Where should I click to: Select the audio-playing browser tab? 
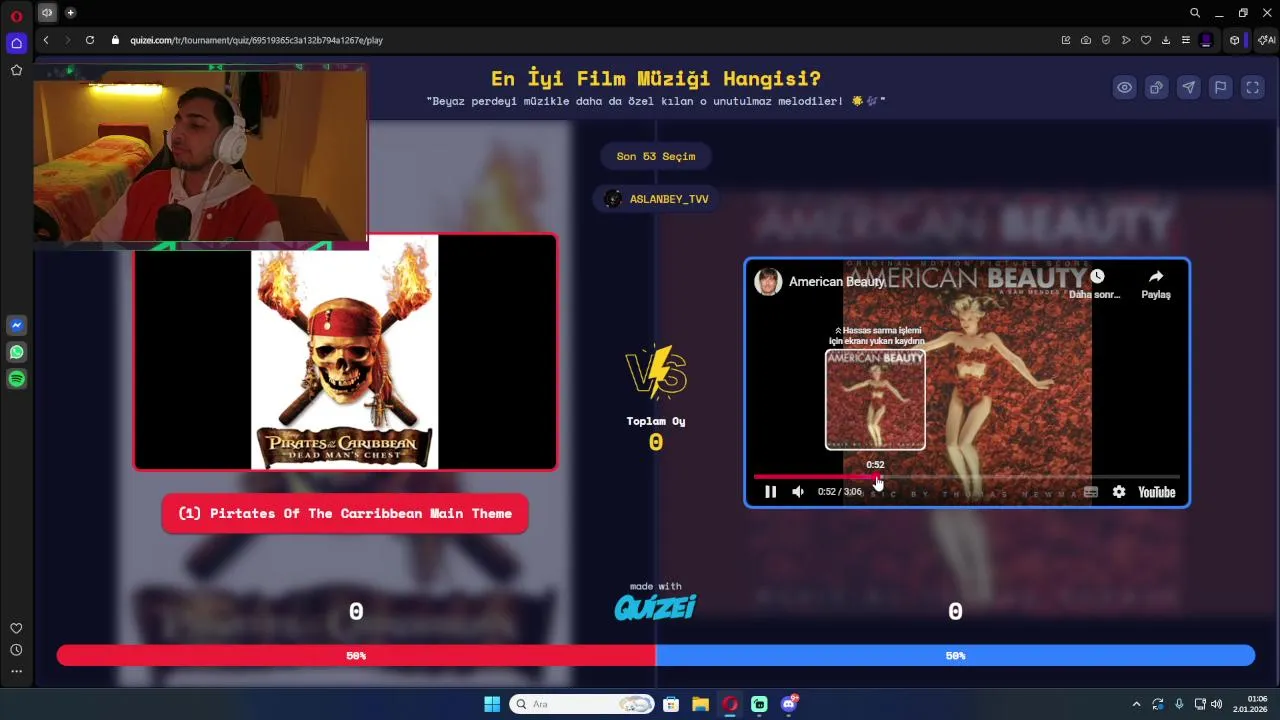47,13
